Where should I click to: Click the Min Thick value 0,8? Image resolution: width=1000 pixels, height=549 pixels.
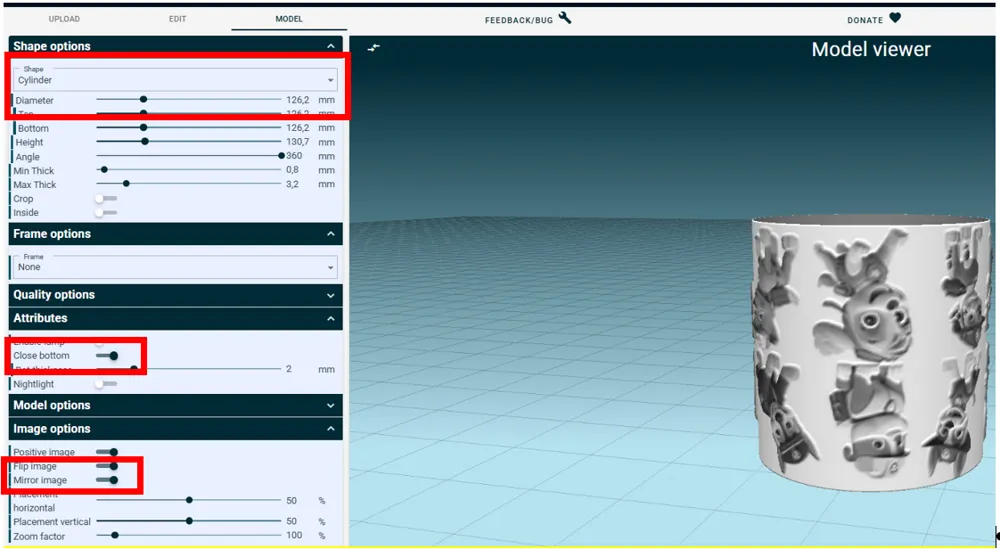click(292, 170)
